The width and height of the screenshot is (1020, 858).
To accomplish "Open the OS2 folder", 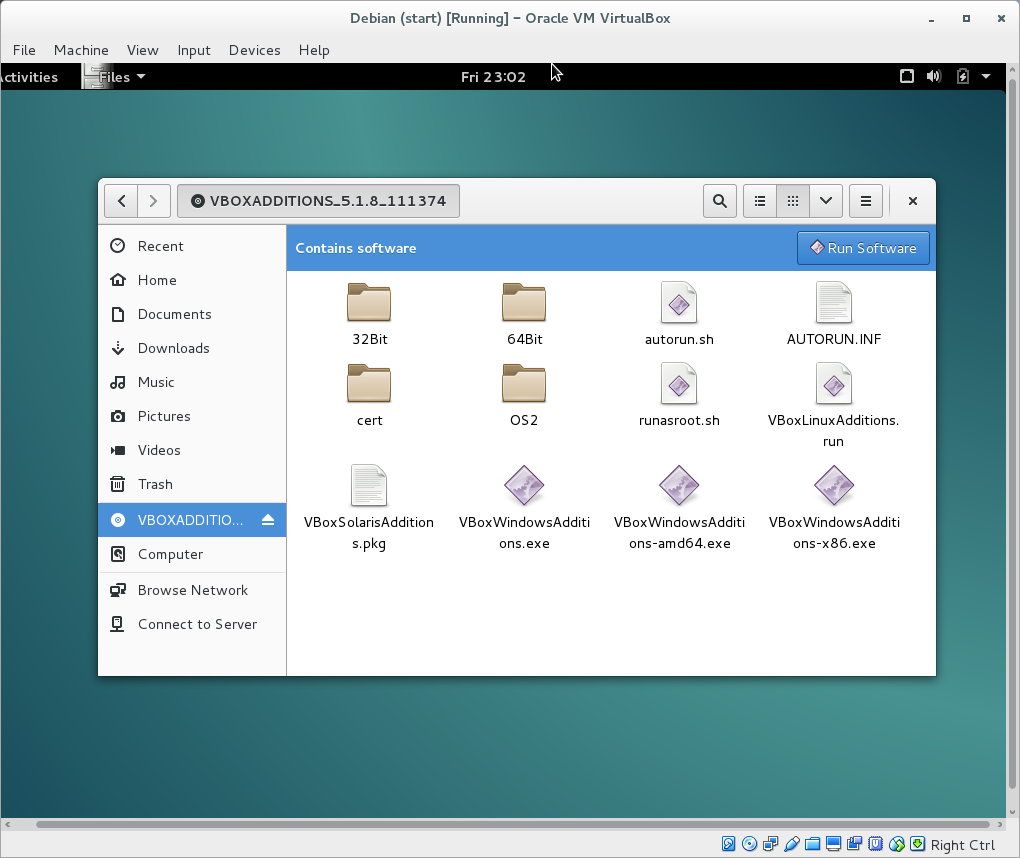I will coord(524,395).
